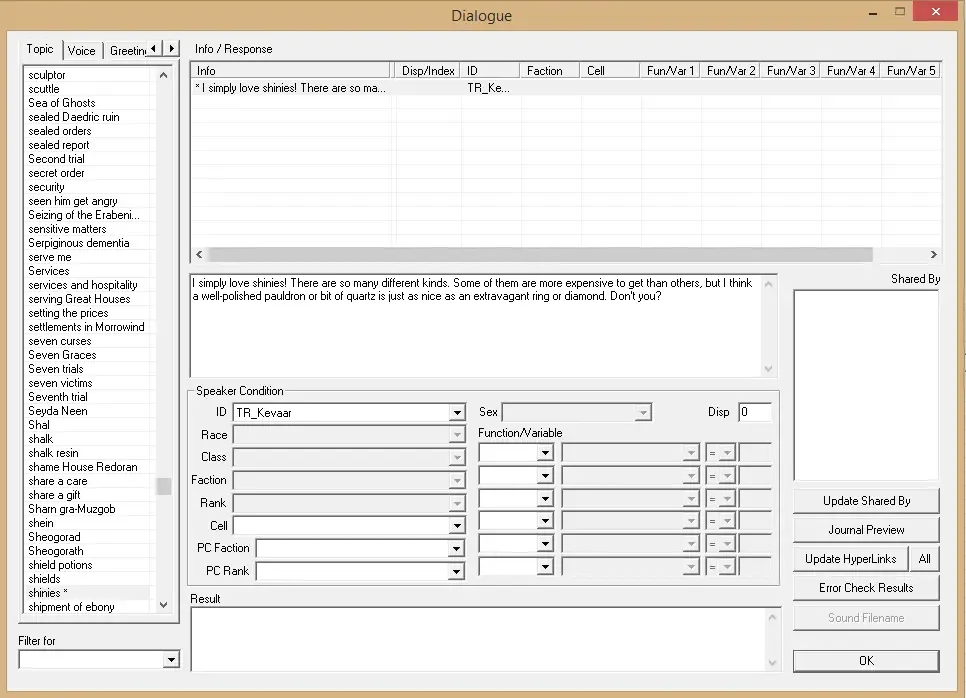Screen dimensions: 966x698
Task: Open the first Function/Variable type dropdown
Action: 545,453
